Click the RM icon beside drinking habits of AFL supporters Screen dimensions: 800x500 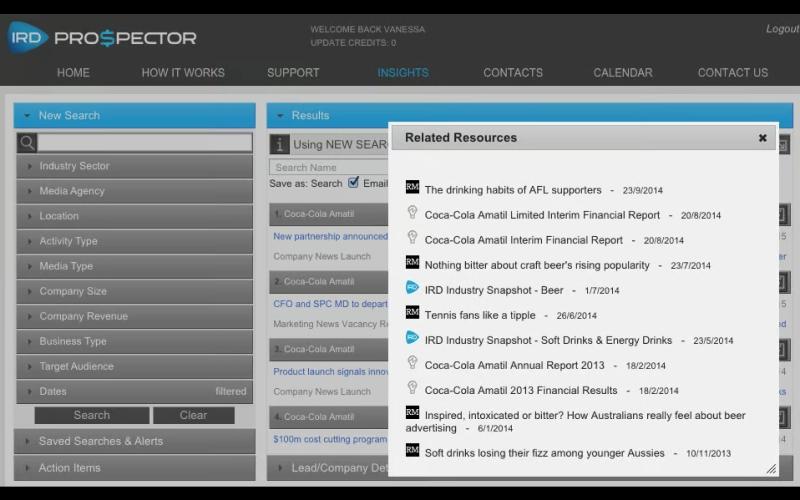(x=412, y=187)
